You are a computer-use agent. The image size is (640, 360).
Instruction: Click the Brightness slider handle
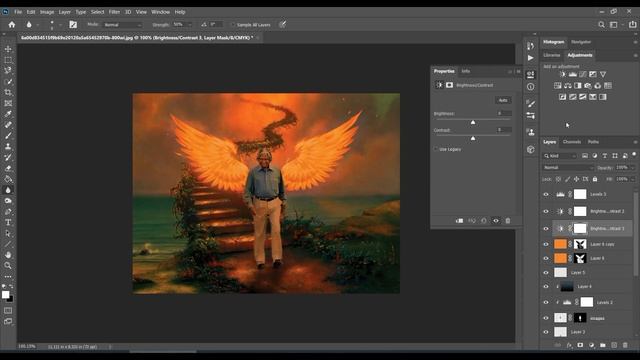(473, 122)
